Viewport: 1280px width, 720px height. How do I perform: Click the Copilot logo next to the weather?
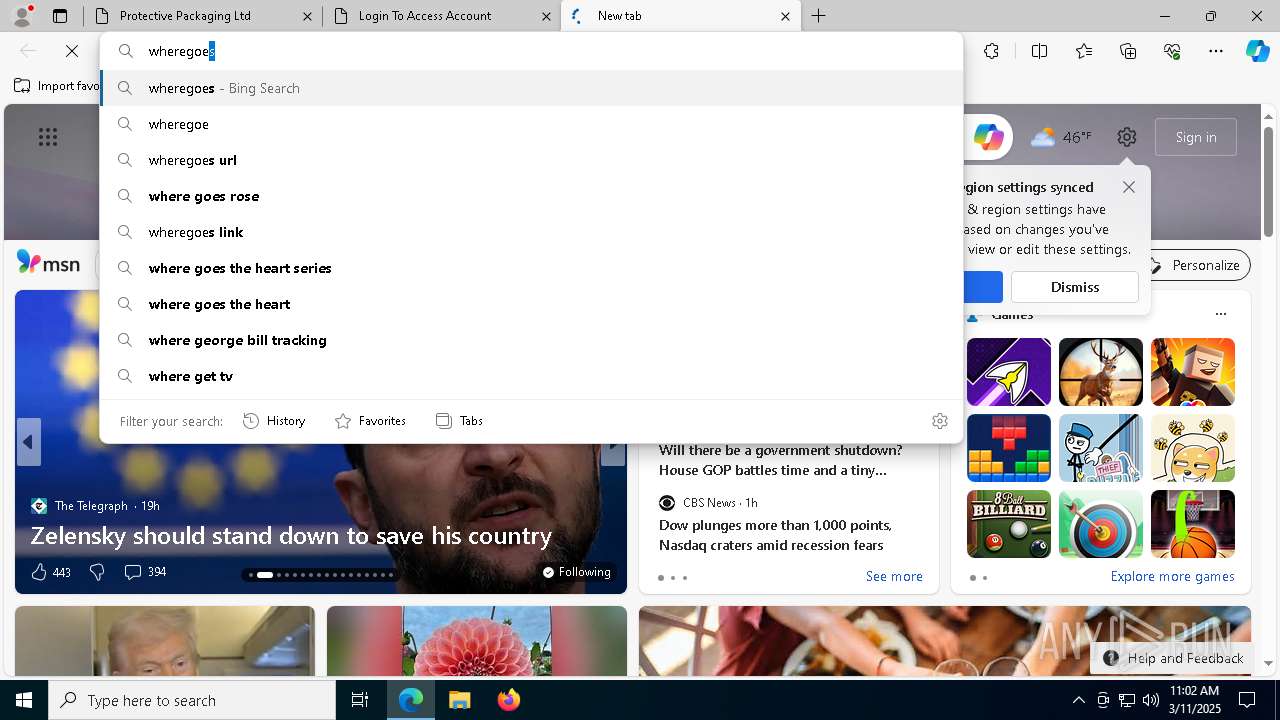[988, 137]
